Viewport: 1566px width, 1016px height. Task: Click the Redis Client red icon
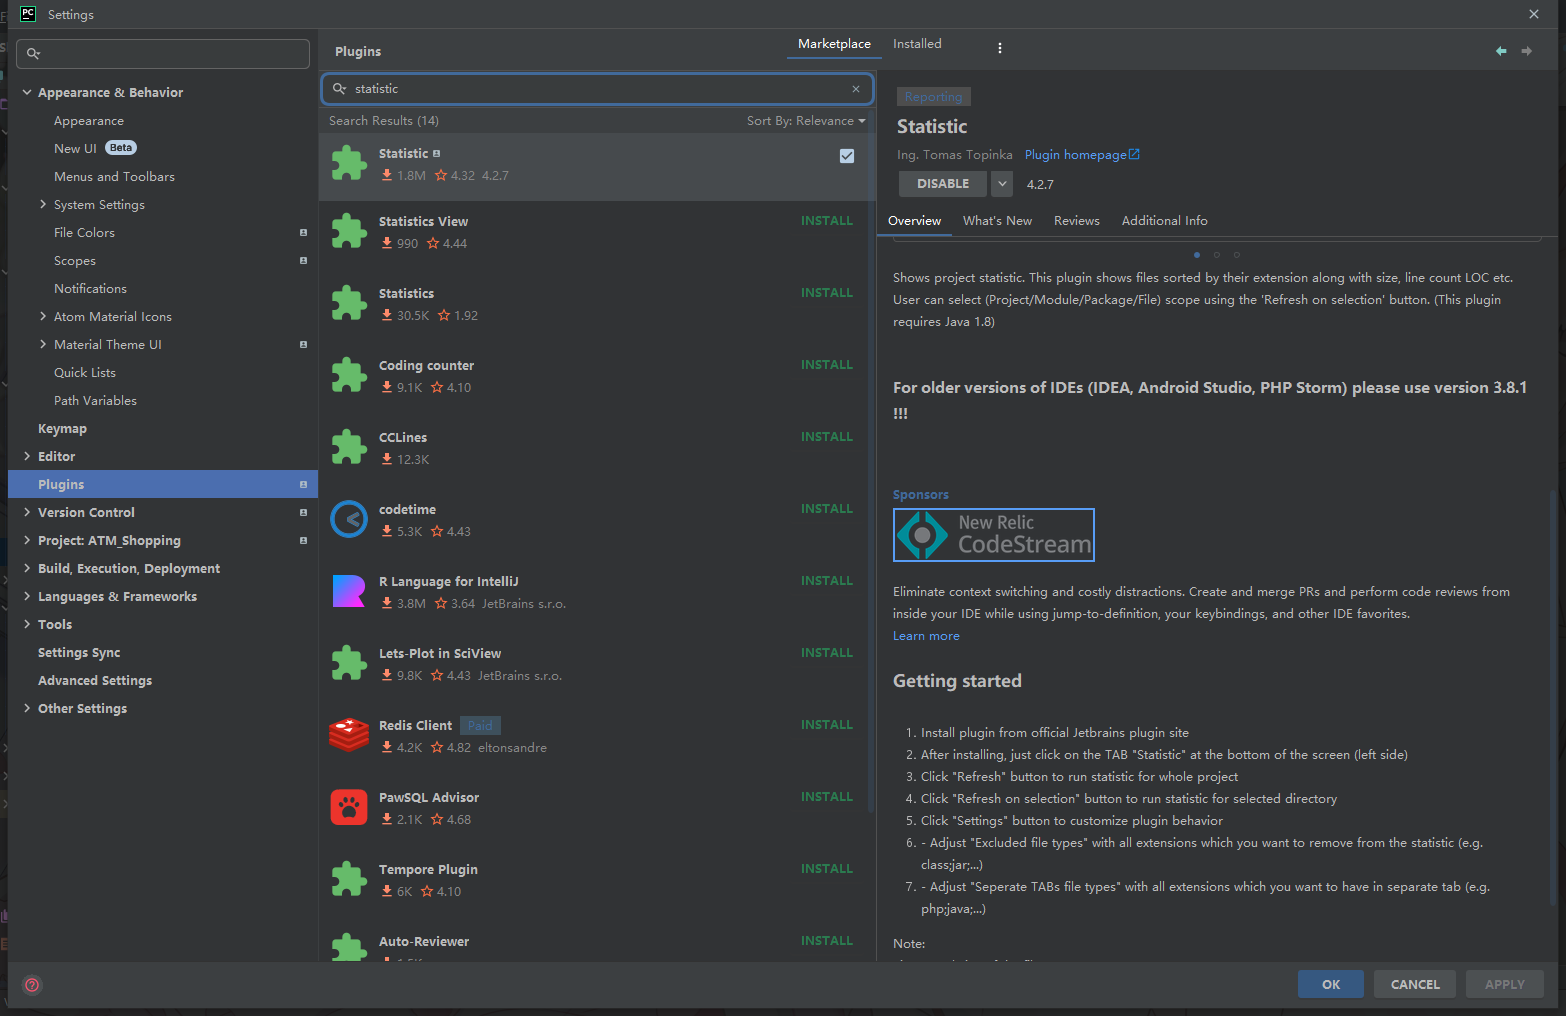349,735
